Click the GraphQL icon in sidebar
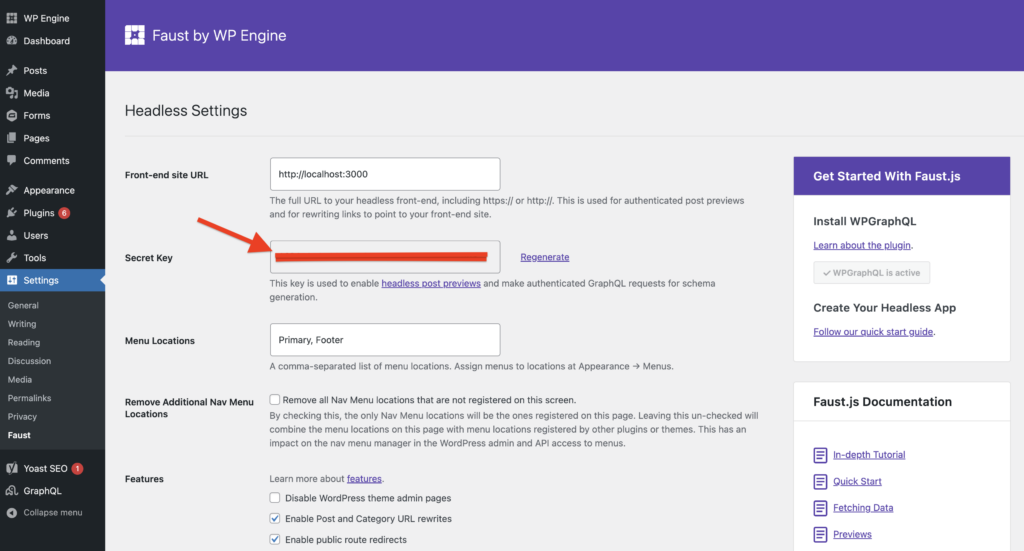The width and height of the screenshot is (1024, 551). [x=11, y=491]
